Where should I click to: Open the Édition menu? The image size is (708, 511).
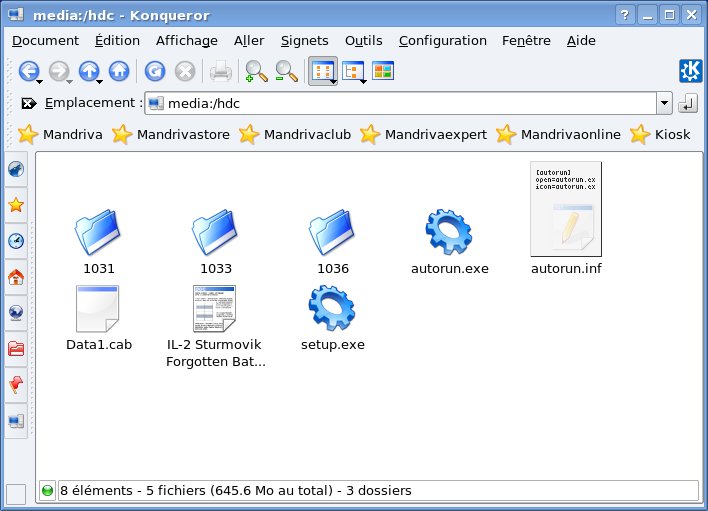click(x=117, y=41)
